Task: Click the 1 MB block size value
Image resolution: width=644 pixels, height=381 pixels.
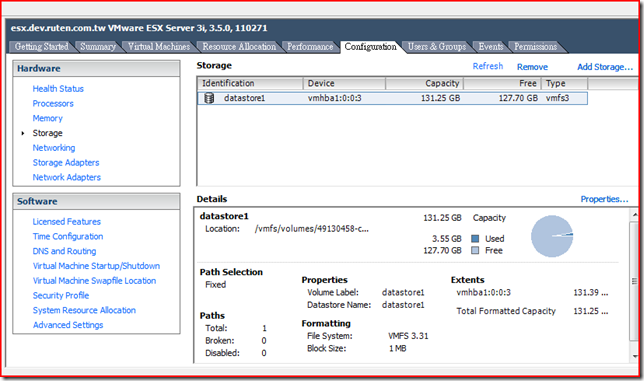Action: pyautogui.click(x=398, y=348)
